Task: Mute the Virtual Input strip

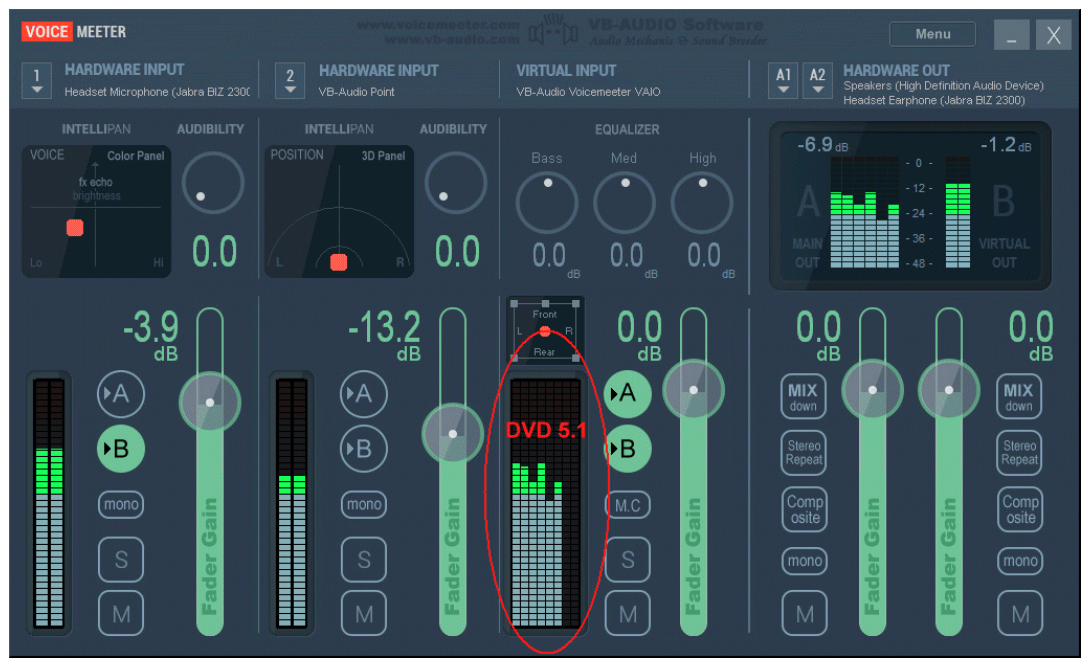Action: pyautogui.click(x=627, y=614)
